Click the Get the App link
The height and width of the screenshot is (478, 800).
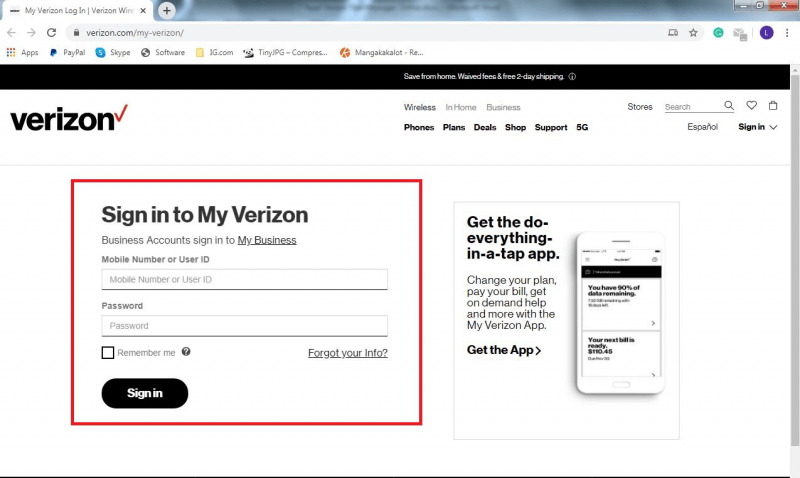pyautogui.click(x=504, y=350)
